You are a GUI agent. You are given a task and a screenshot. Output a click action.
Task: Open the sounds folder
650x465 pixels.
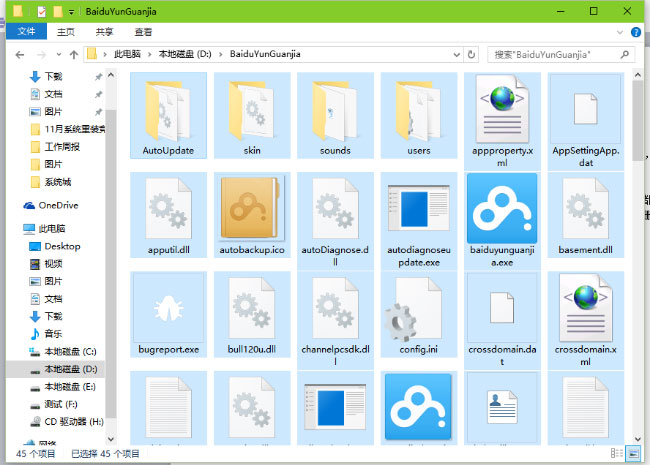[335, 116]
